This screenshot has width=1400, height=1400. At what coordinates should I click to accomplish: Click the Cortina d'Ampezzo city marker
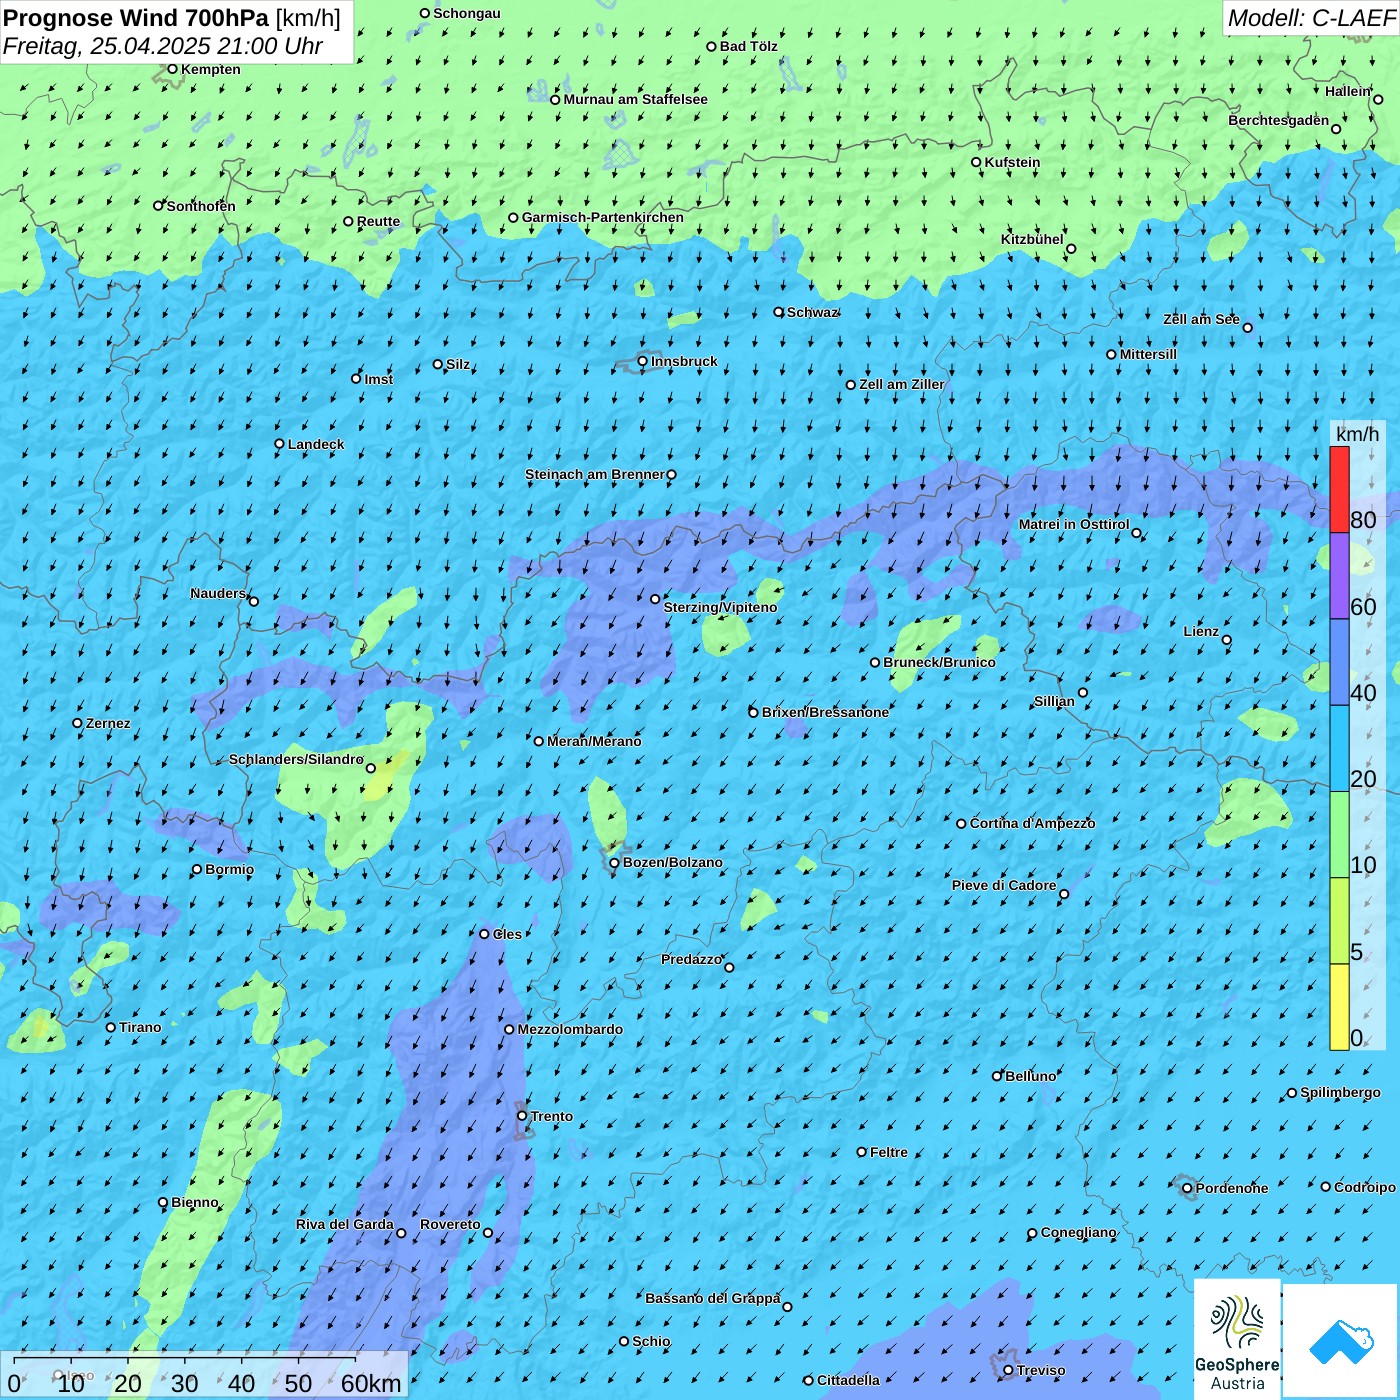click(962, 824)
